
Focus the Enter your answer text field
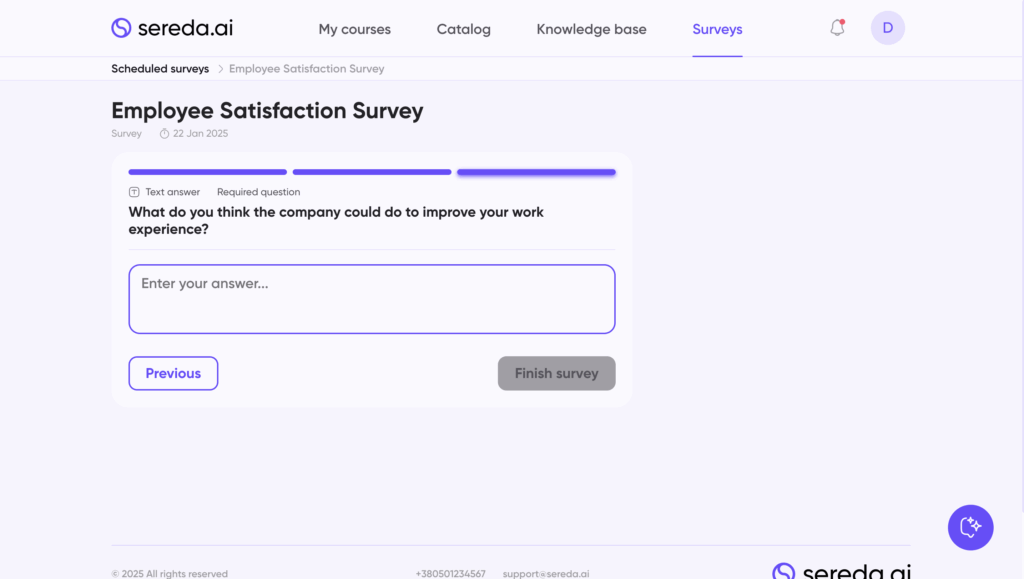coord(372,299)
